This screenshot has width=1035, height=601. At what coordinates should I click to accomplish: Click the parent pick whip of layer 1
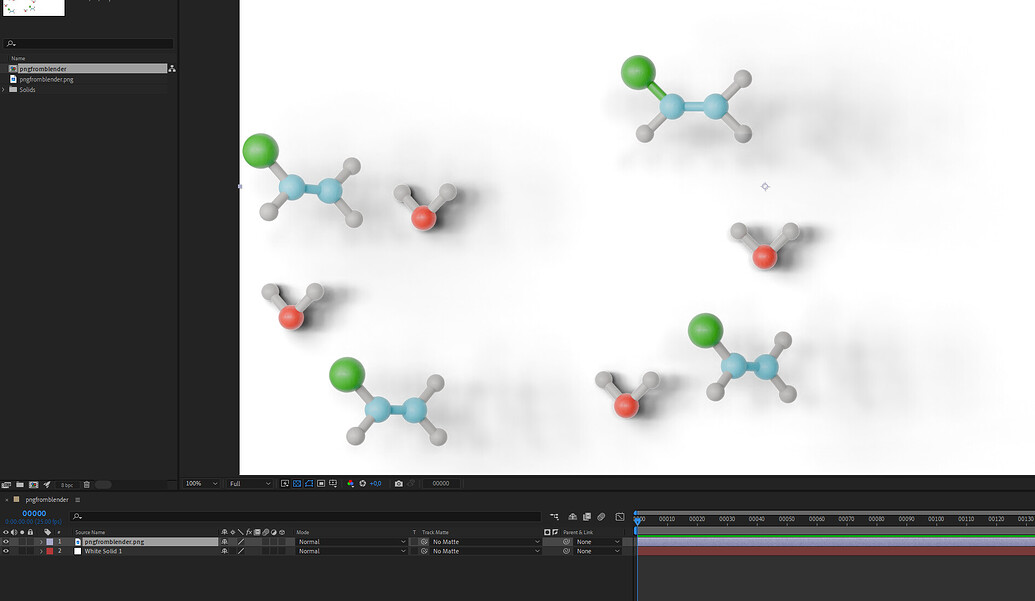pos(566,542)
